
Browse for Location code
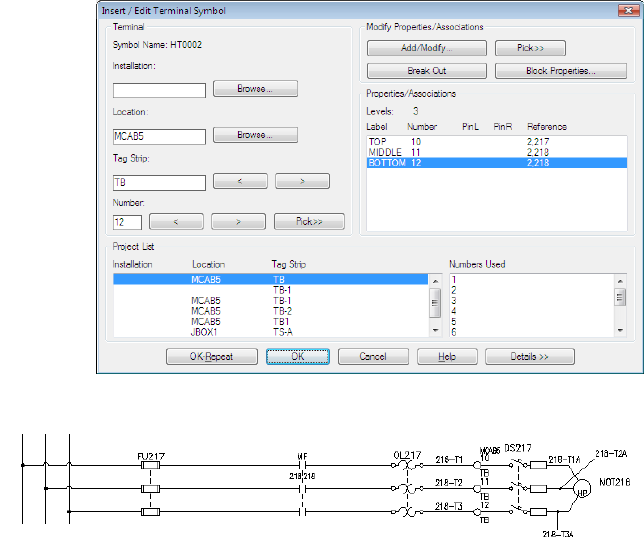(255, 135)
